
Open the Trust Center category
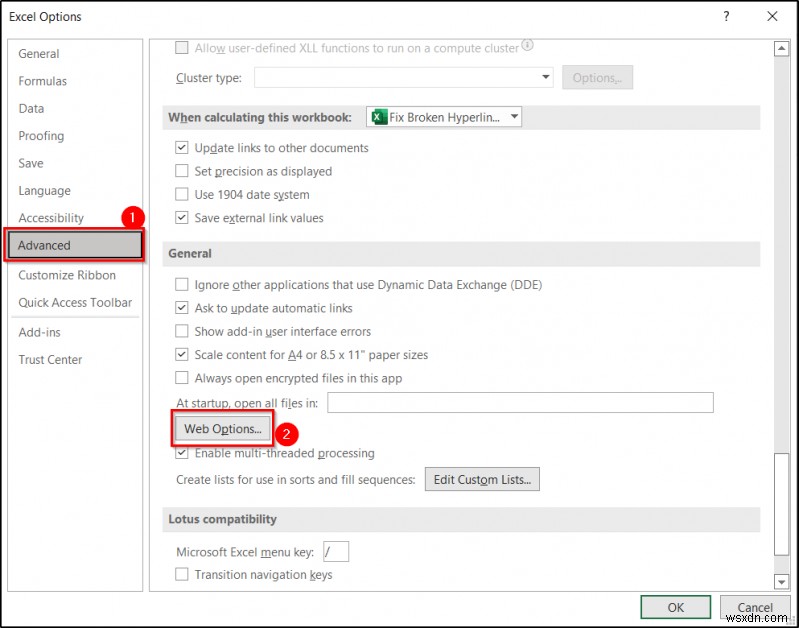click(x=50, y=360)
